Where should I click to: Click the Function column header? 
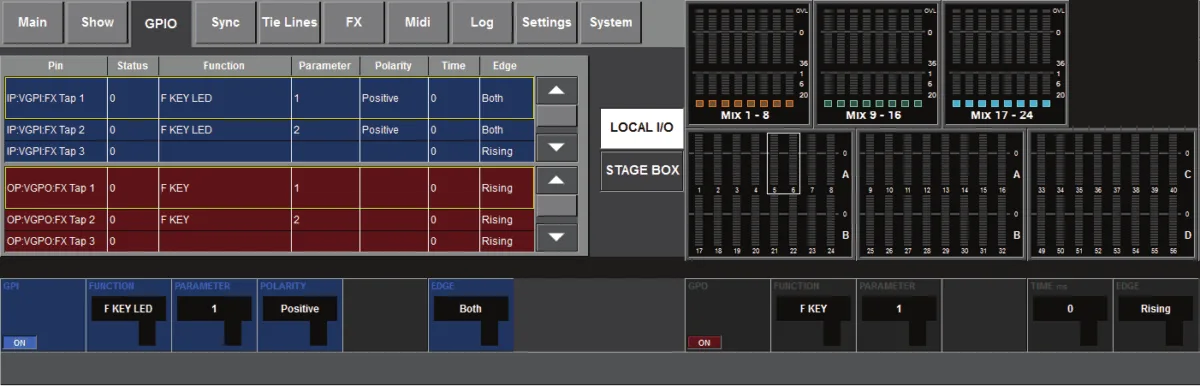[224, 66]
